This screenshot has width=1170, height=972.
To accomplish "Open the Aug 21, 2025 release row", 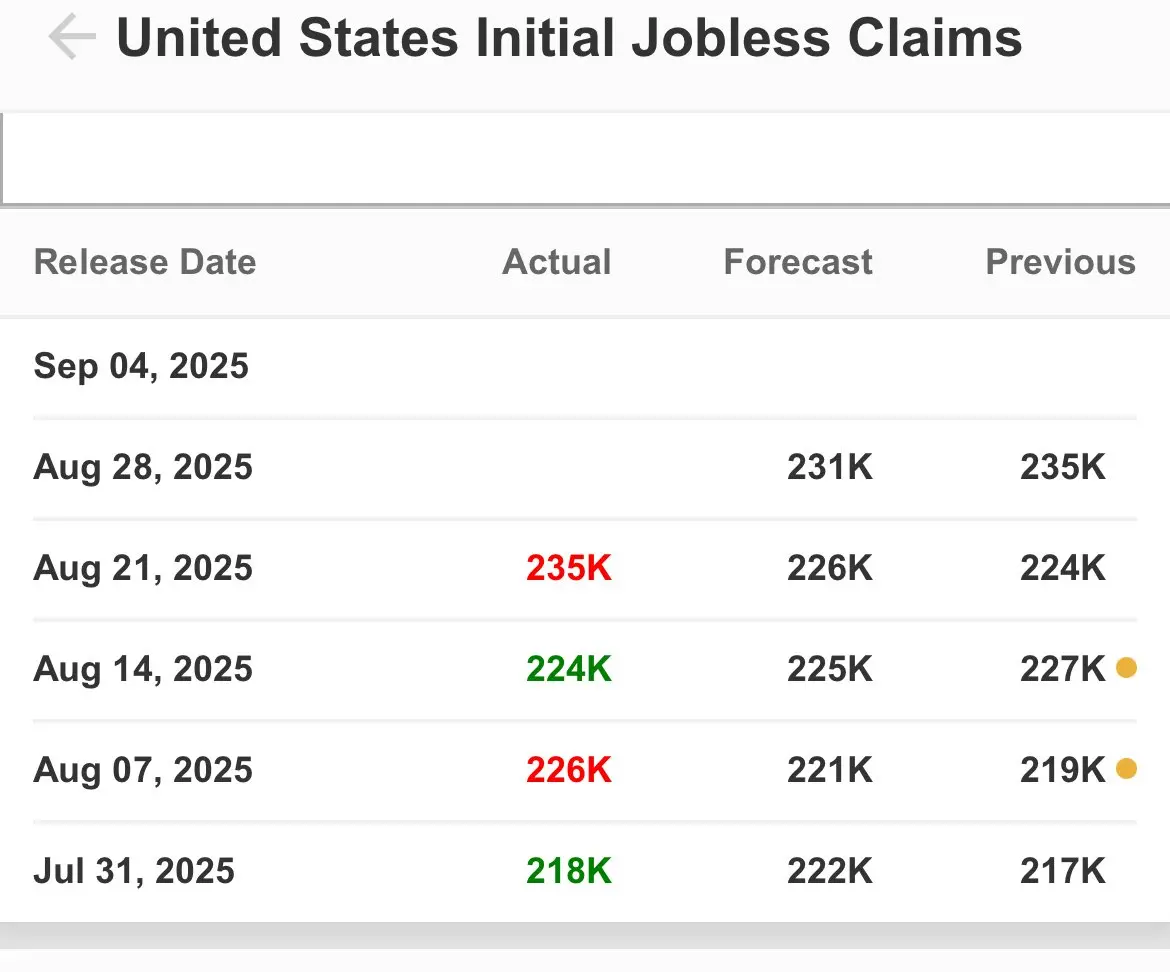I will click(585, 568).
